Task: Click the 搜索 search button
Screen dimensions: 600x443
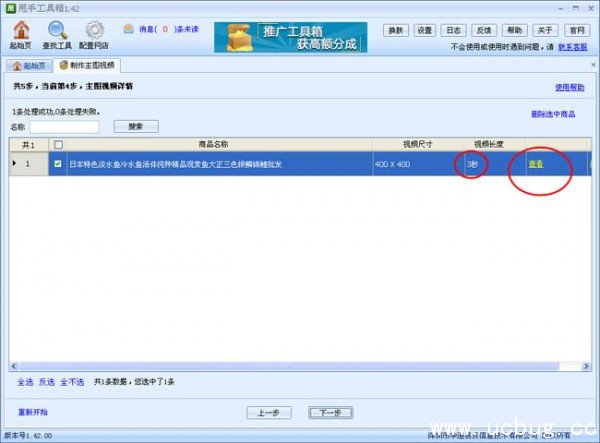Action: (136, 126)
